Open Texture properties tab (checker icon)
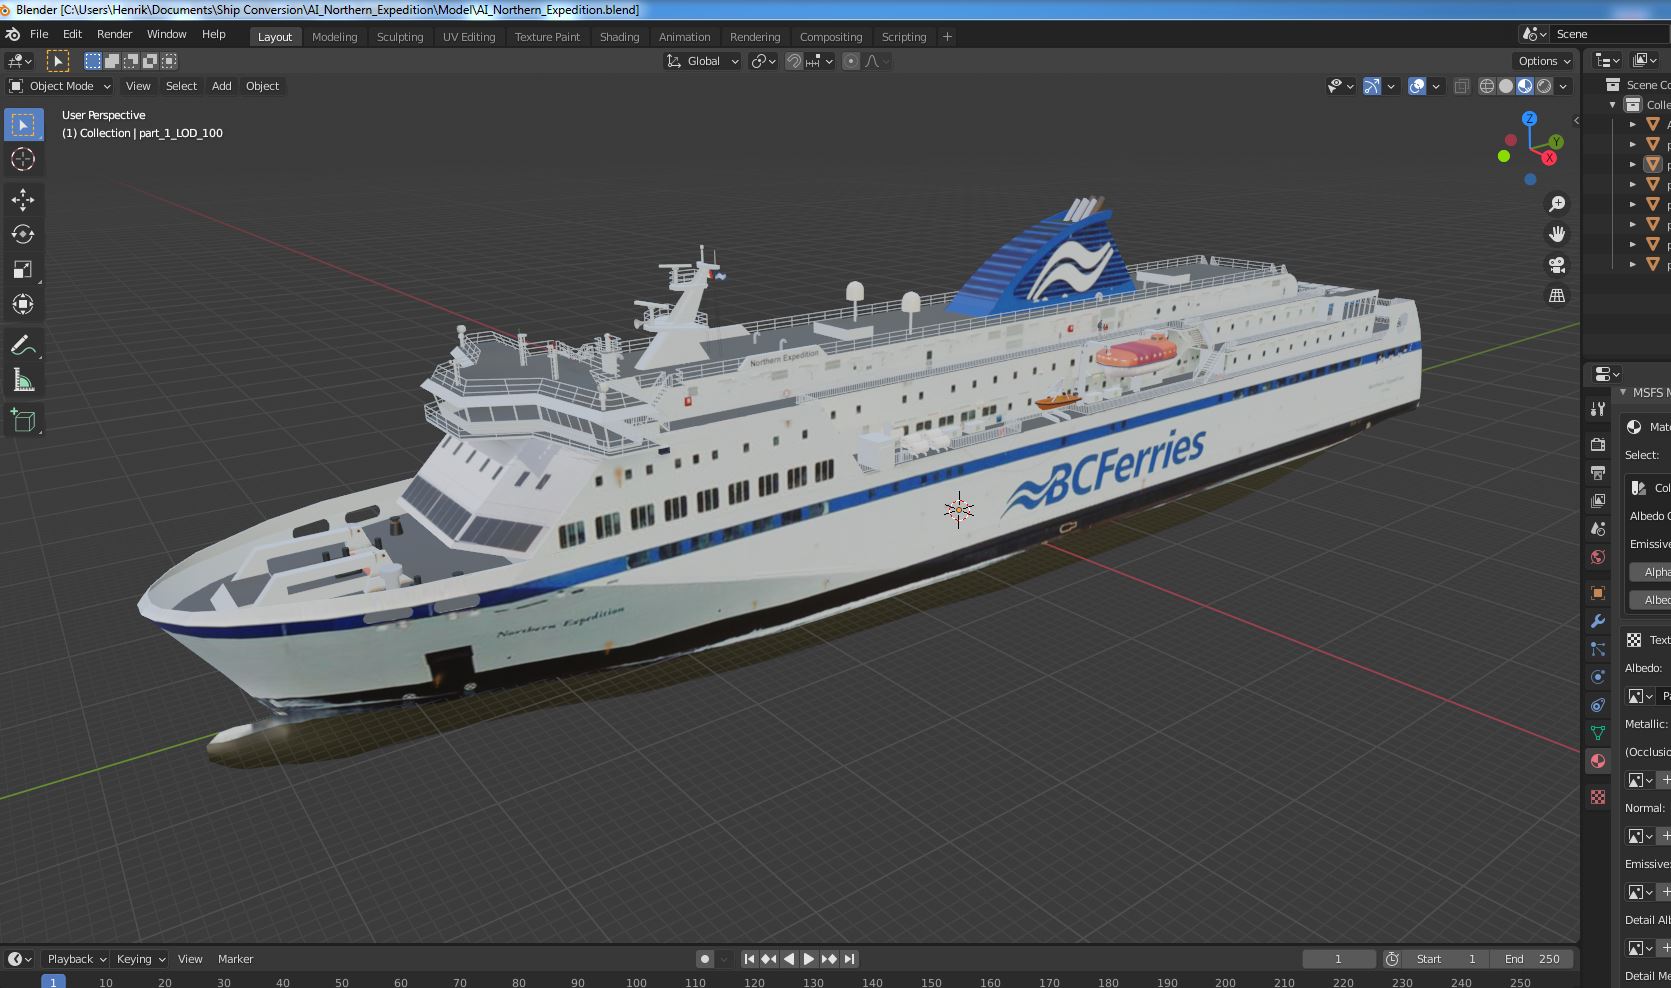The image size is (1671, 988). point(1598,797)
